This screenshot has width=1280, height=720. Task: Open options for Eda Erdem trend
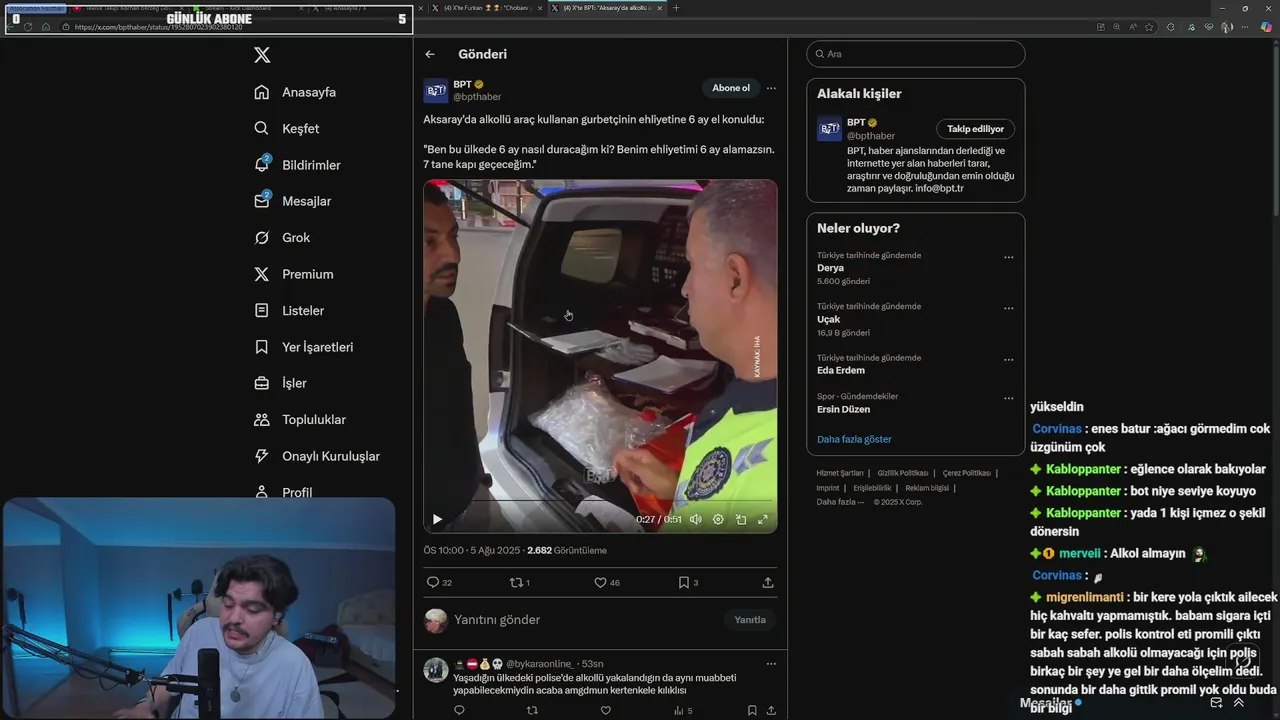tap(1008, 359)
